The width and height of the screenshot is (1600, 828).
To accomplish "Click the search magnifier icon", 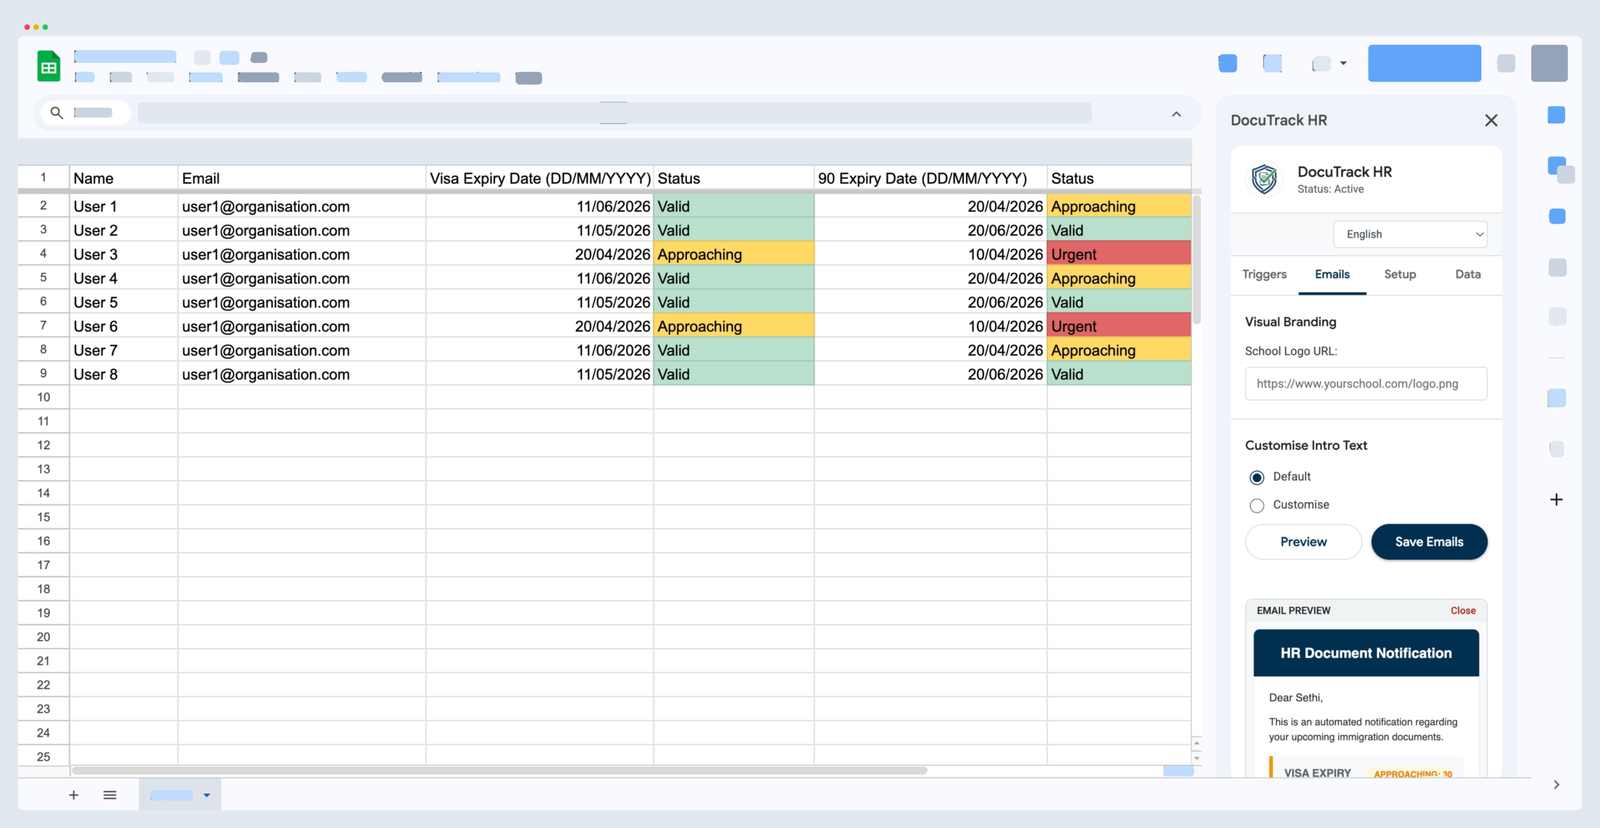I will (57, 113).
